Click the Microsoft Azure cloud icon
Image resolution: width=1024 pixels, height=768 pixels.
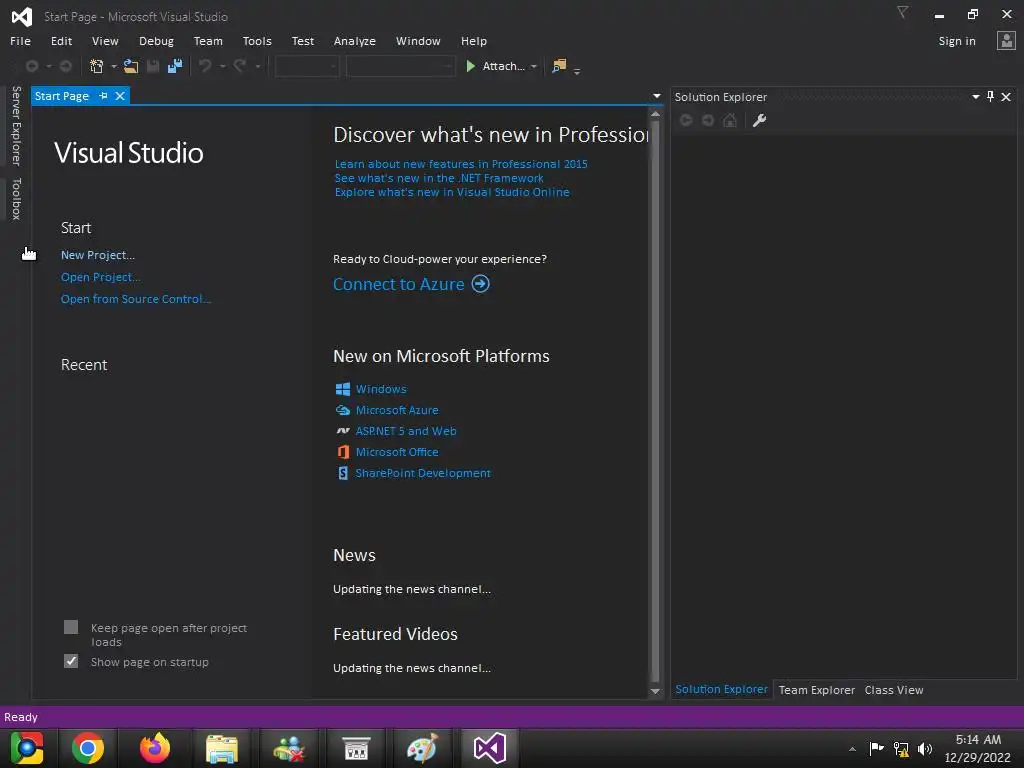pyautogui.click(x=343, y=410)
